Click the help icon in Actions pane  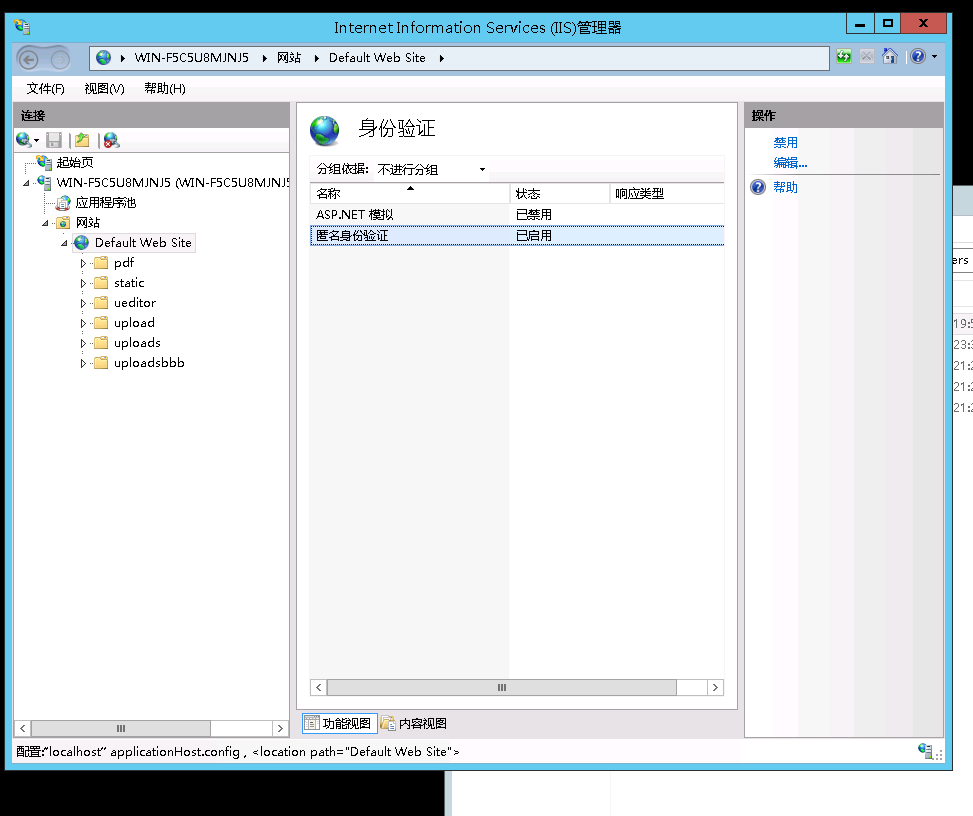(758, 187)
